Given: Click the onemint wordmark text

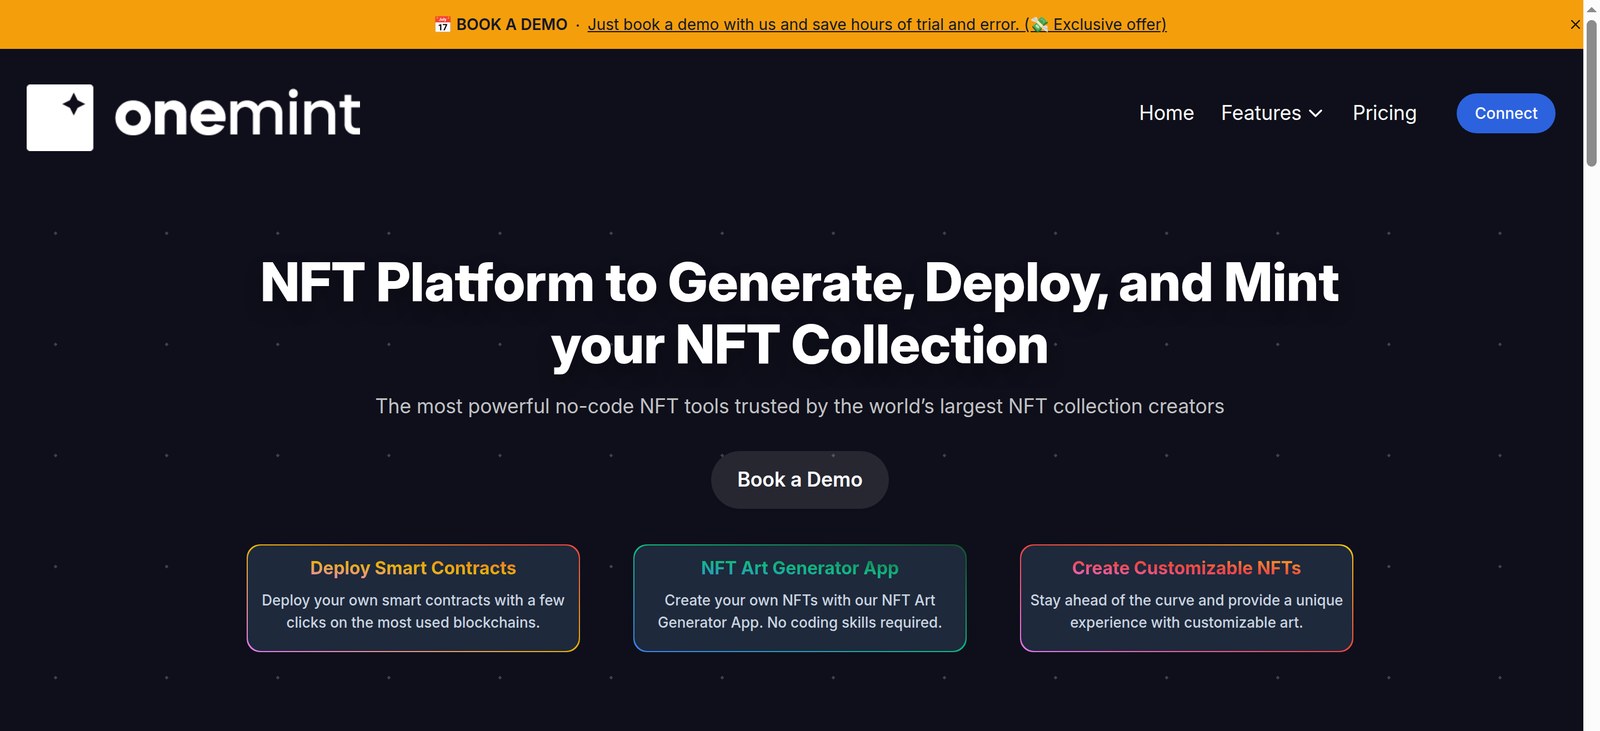Looking at the screenshot, I should click(238, 114).
